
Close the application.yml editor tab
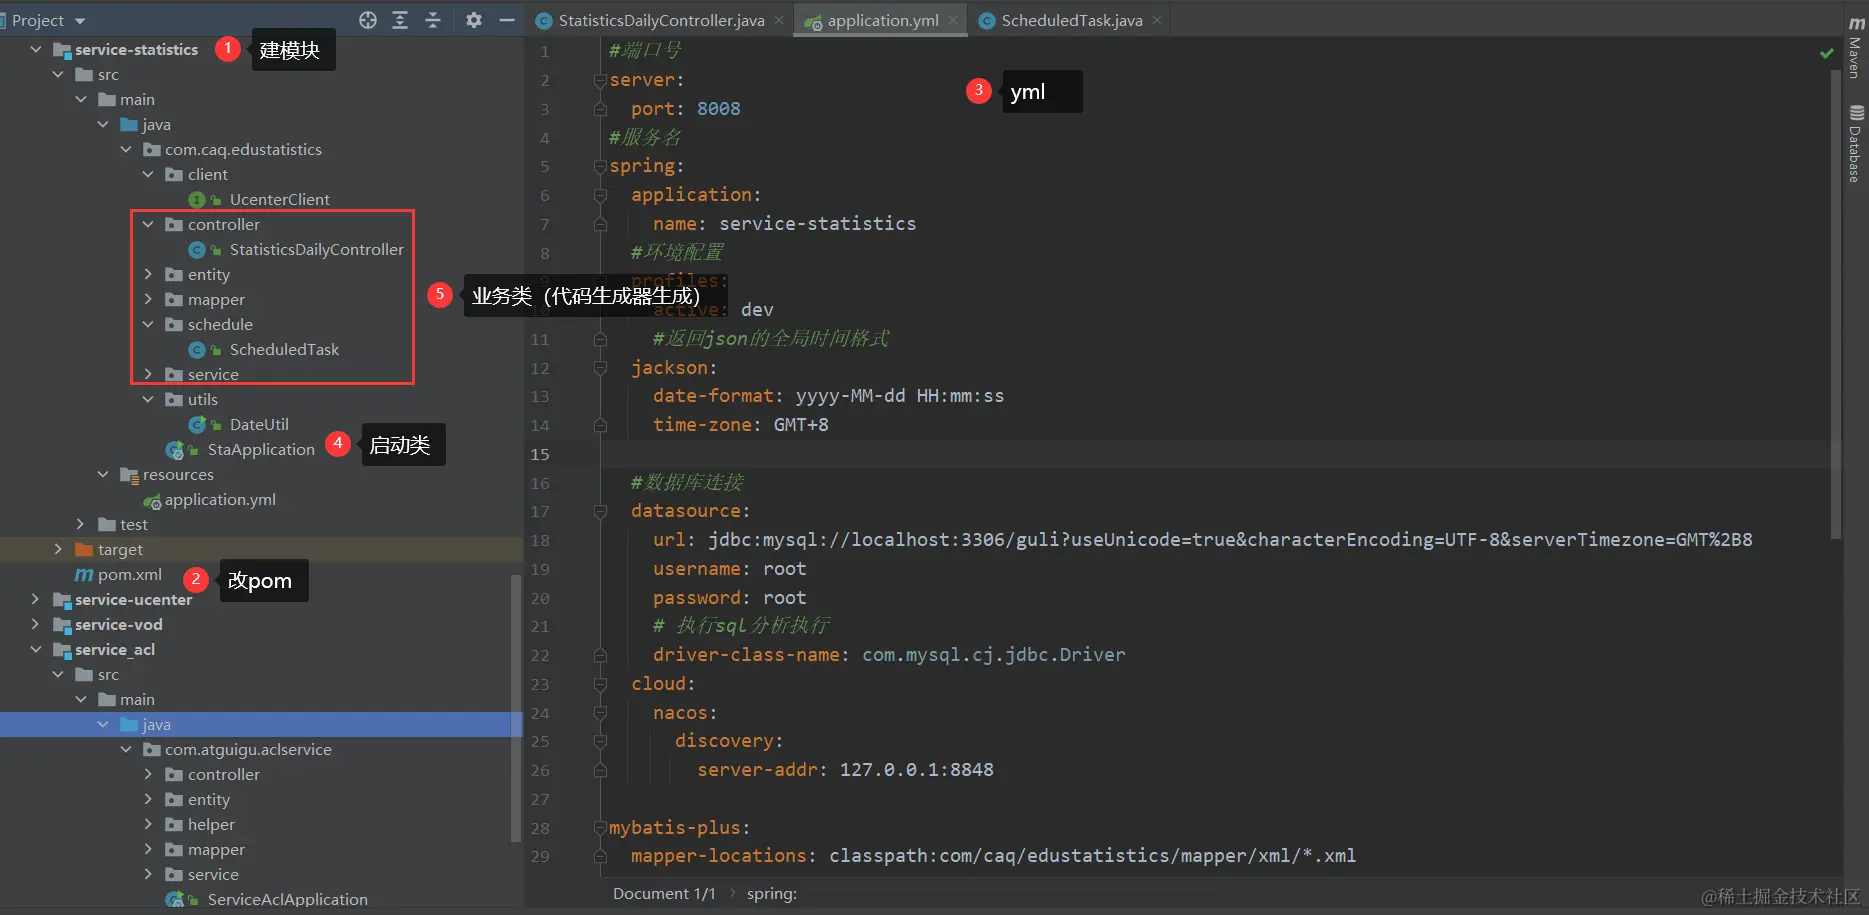tap(953, 20)
